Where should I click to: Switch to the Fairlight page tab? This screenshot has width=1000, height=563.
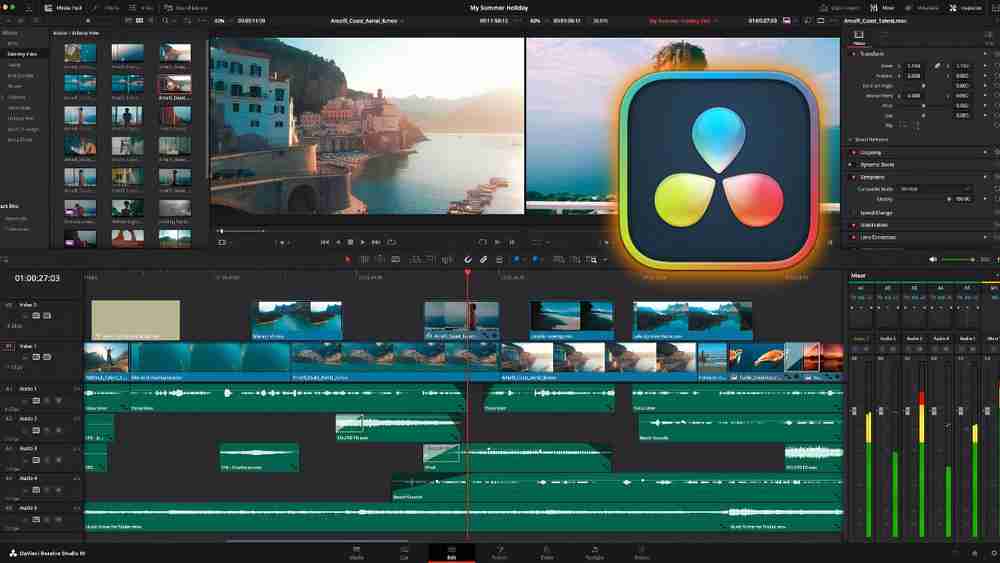594,552
